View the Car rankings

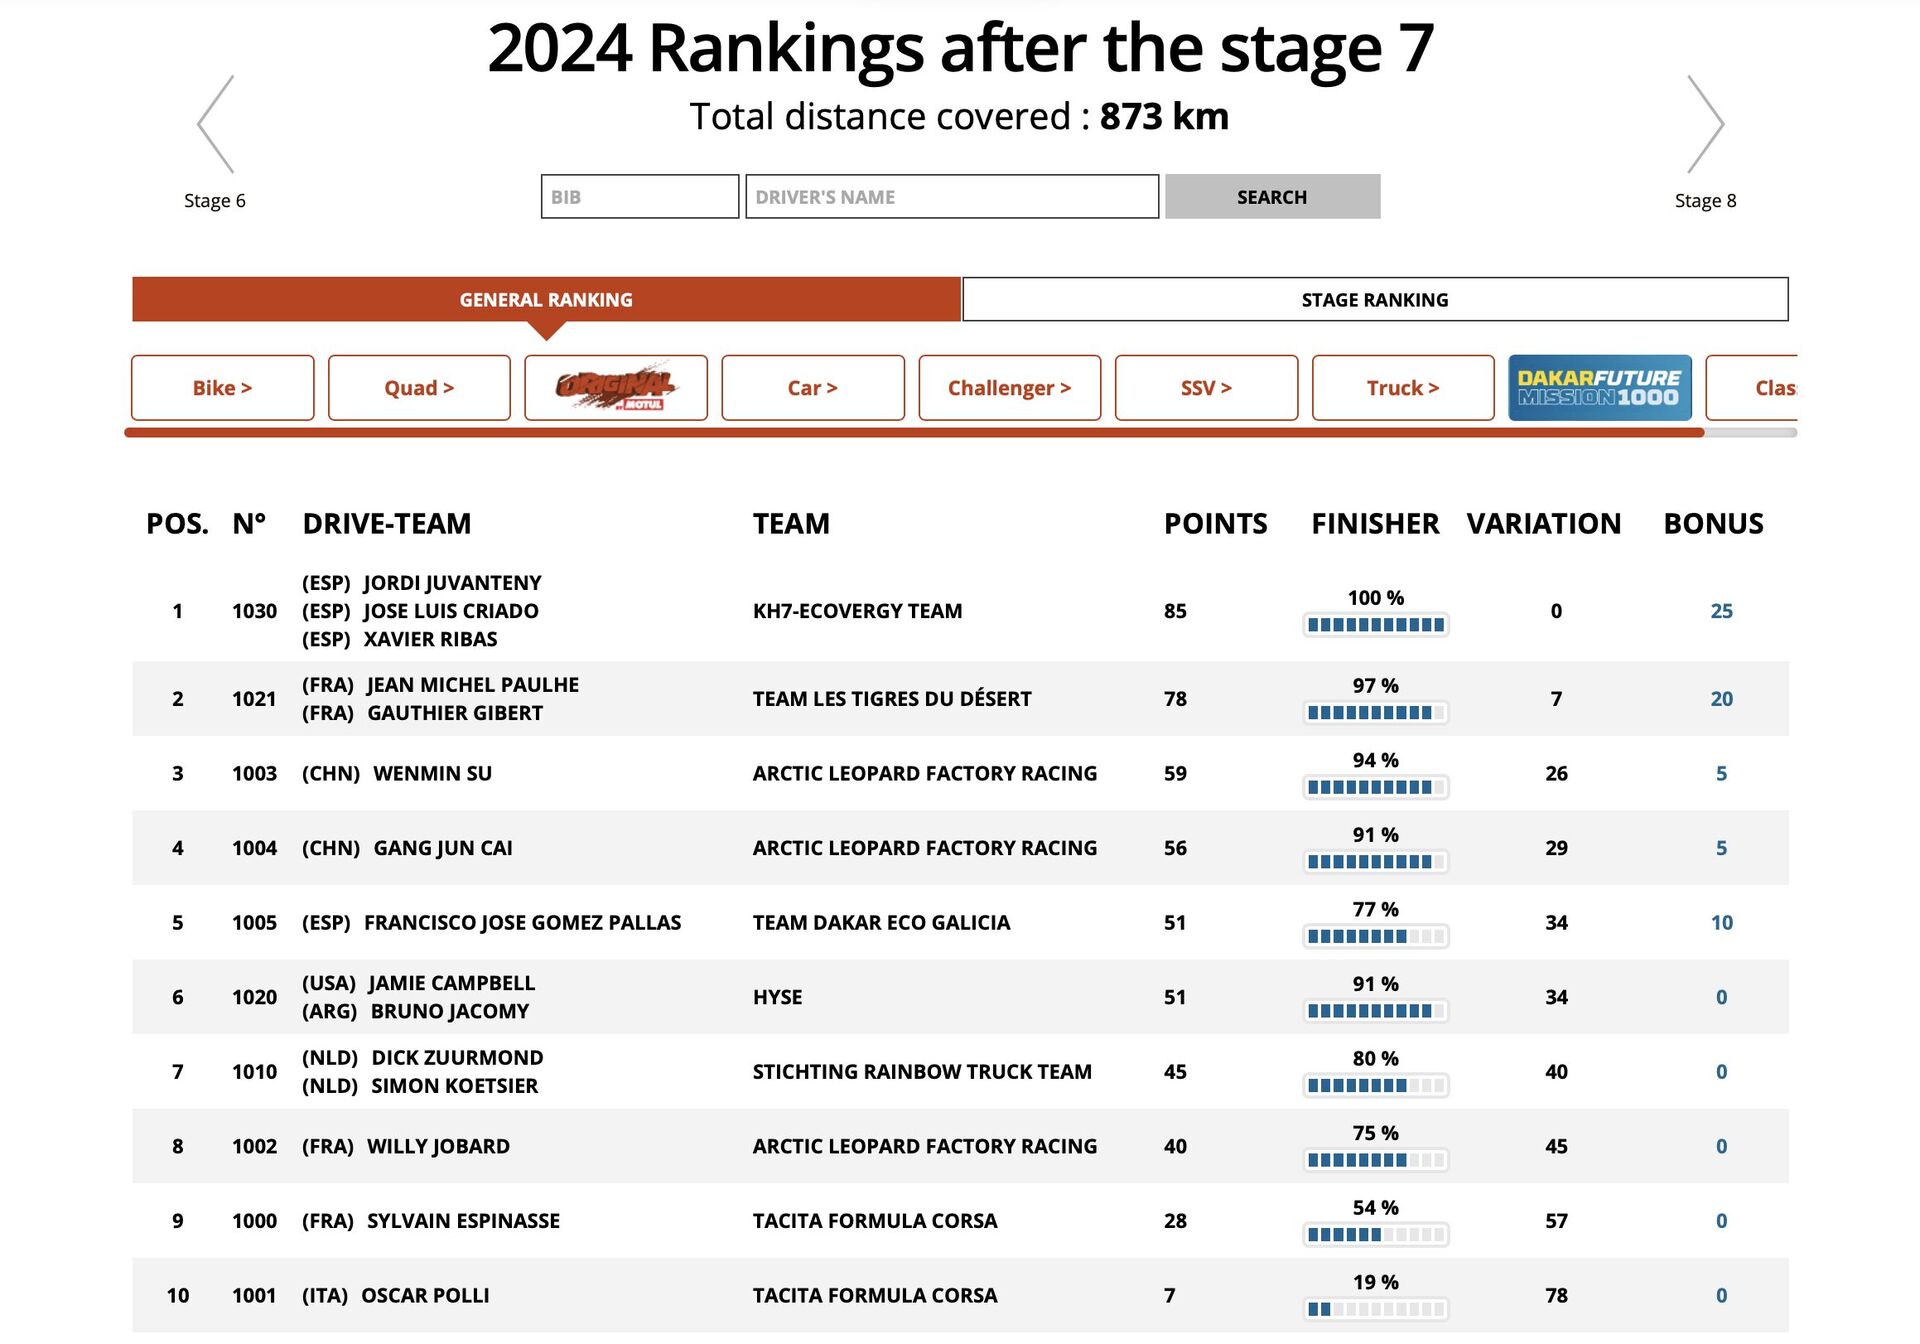click(x=812, y=388)
